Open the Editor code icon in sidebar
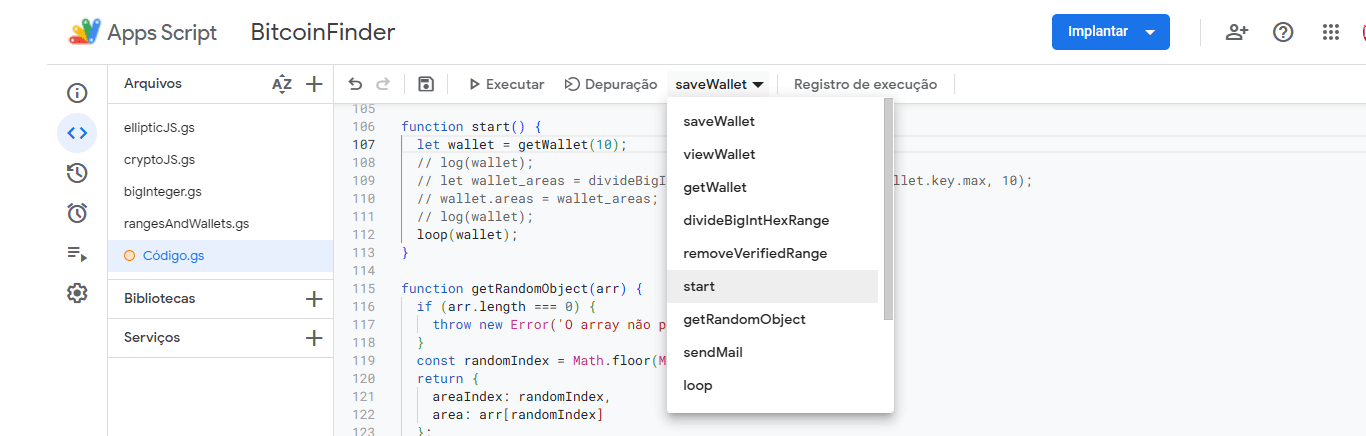The width and height of the screenshot is (1366, 436). (77, 133)
